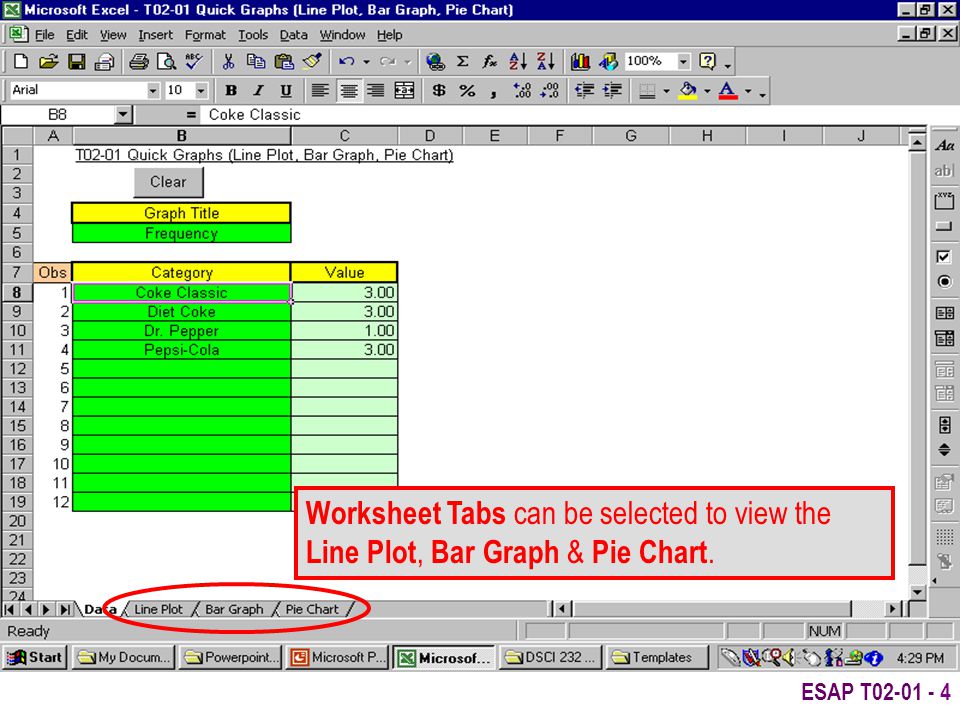
Task: Open the Data menu
Action: pyautogui.click(x=293, y=35)
